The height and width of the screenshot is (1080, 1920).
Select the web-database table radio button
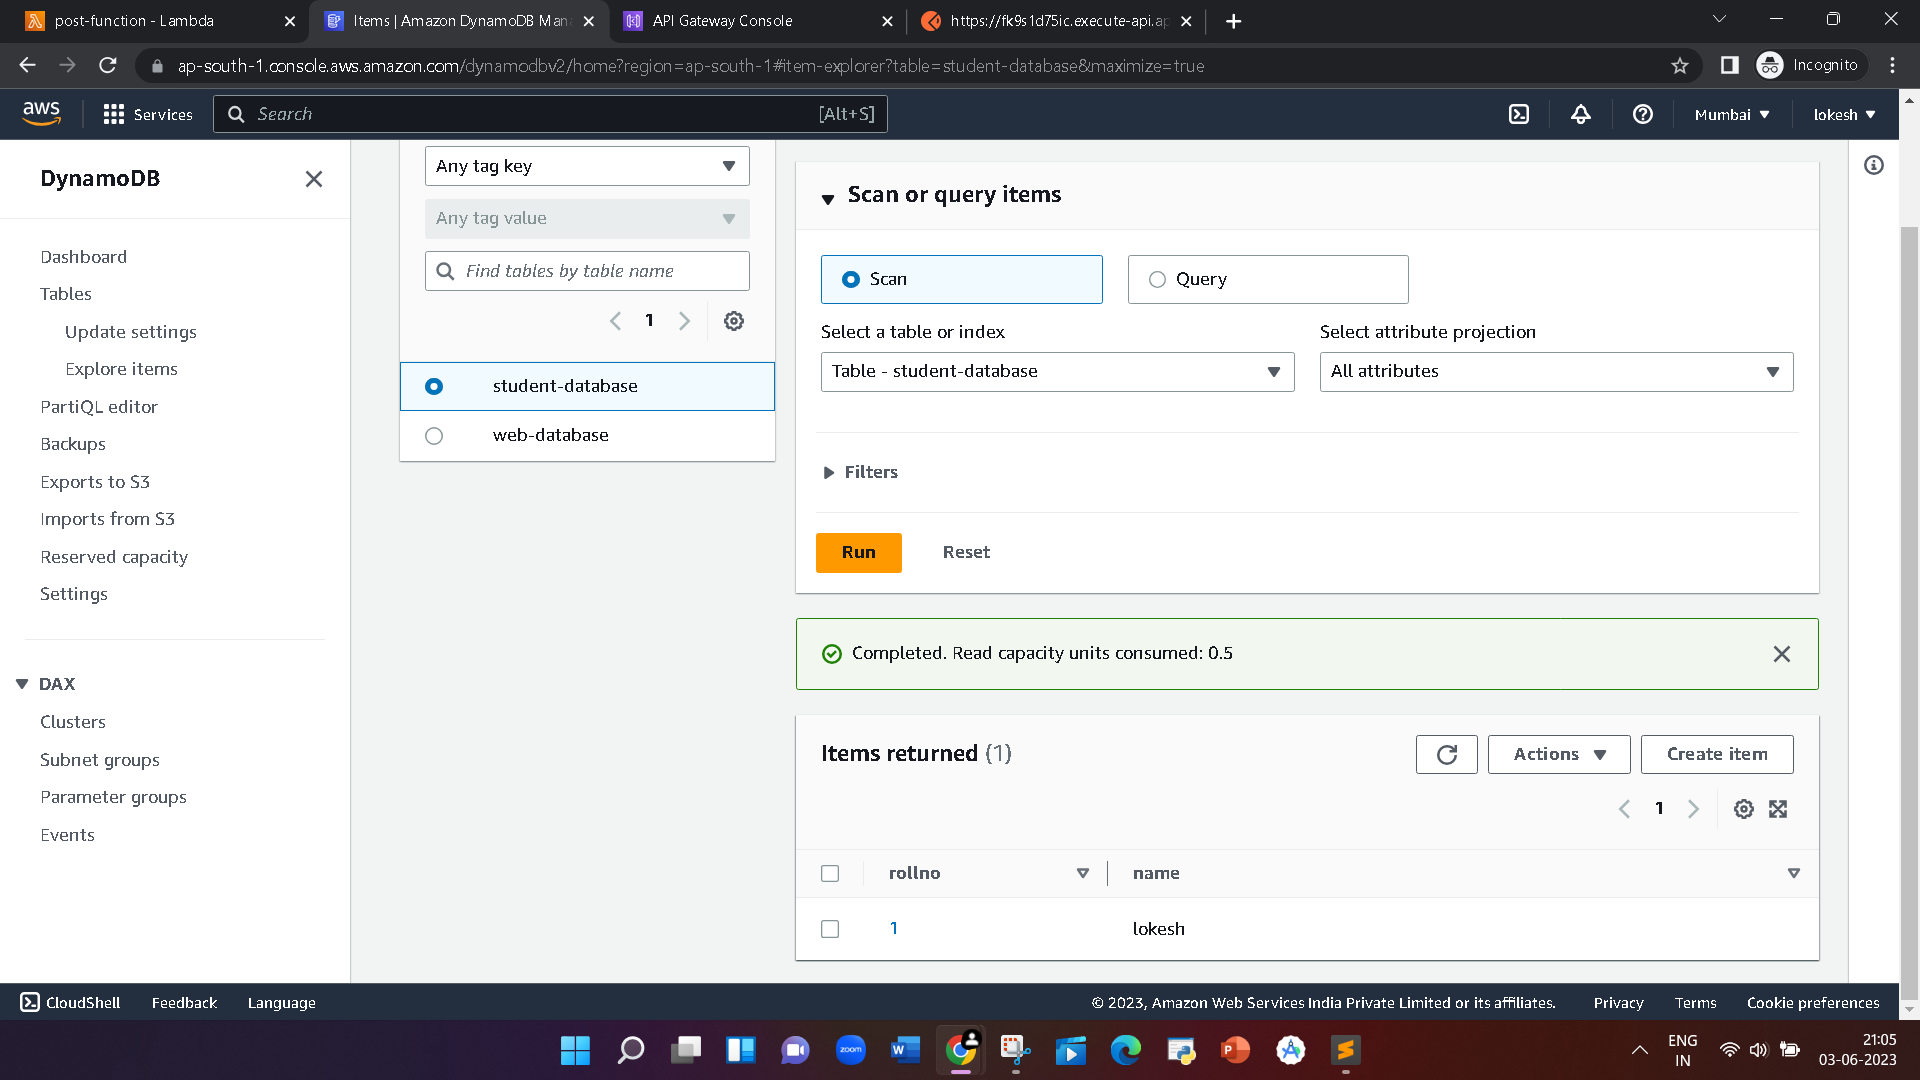coord(433,435)
